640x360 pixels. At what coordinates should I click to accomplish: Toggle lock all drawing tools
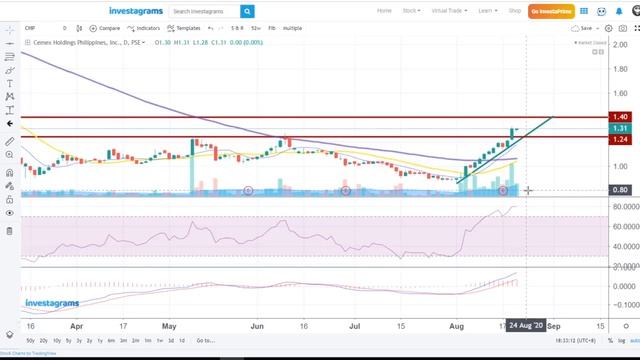click(x=10, y=200)
